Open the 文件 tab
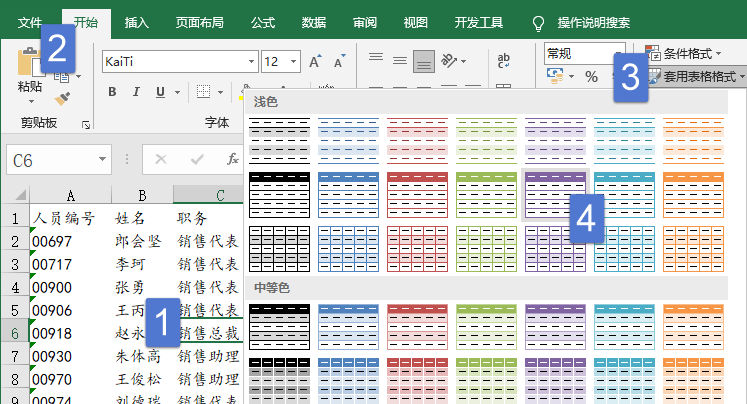 pyautogui.click(x=30, y=22)
